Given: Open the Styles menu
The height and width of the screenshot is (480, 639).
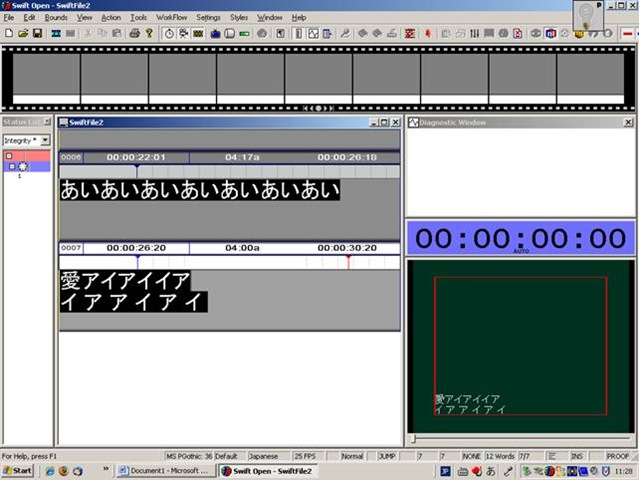Looking at the screenshot, I should pos(239,17).
